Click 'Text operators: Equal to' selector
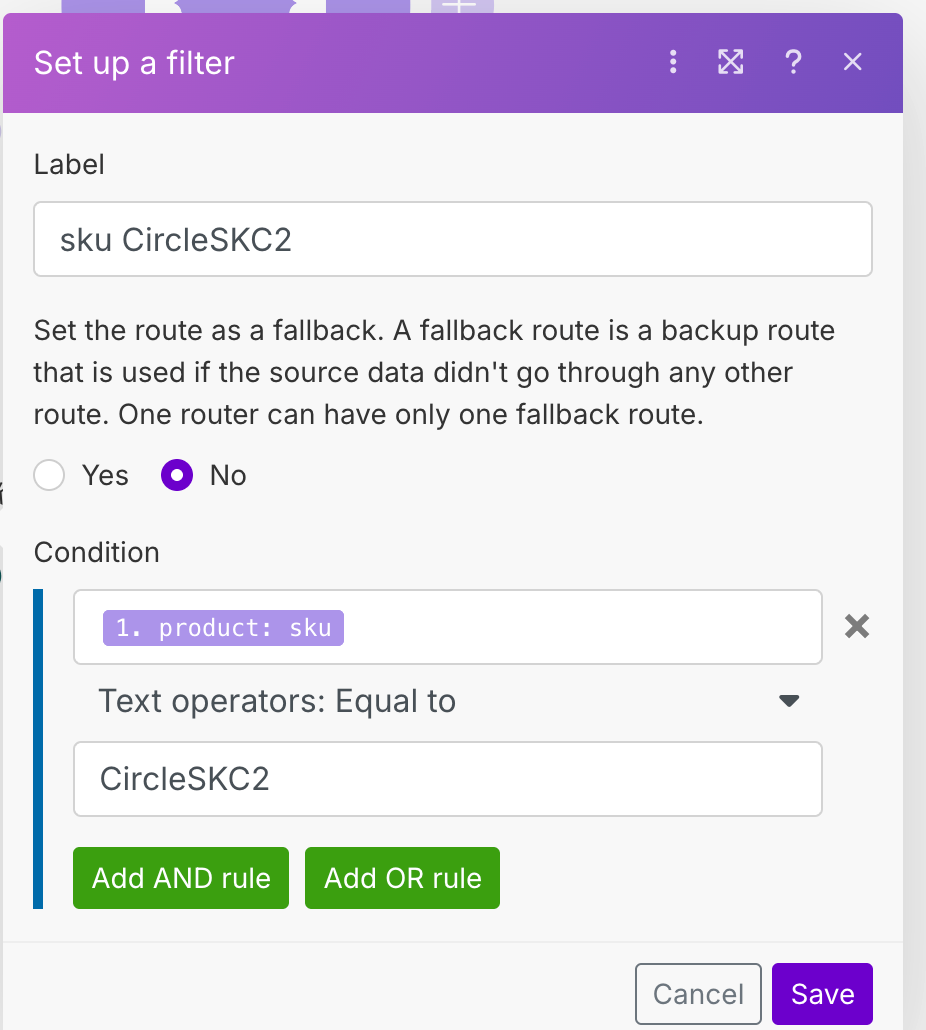This screenshot has width=926, height=1030. (x=277, y=702)
